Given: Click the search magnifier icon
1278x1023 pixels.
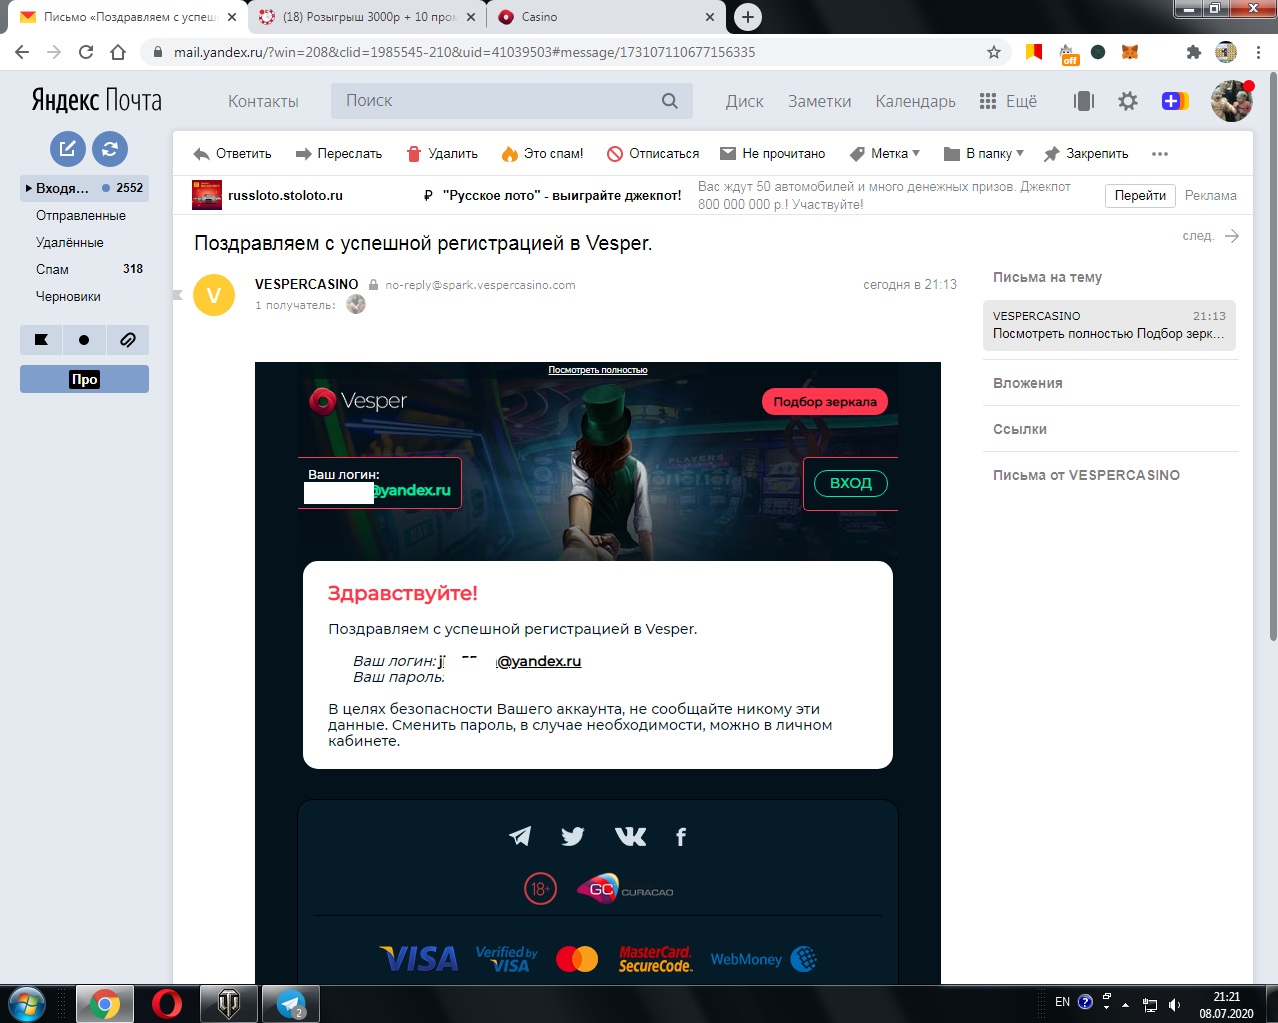Looking at the screenshot, I should coord(670,101).
